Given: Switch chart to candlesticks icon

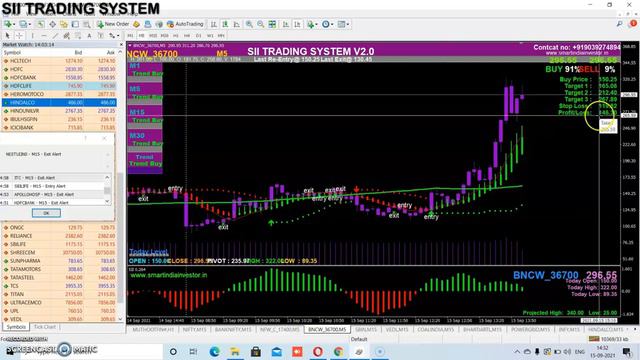Looking at the screenshot, I should click(x=225, y=24).
